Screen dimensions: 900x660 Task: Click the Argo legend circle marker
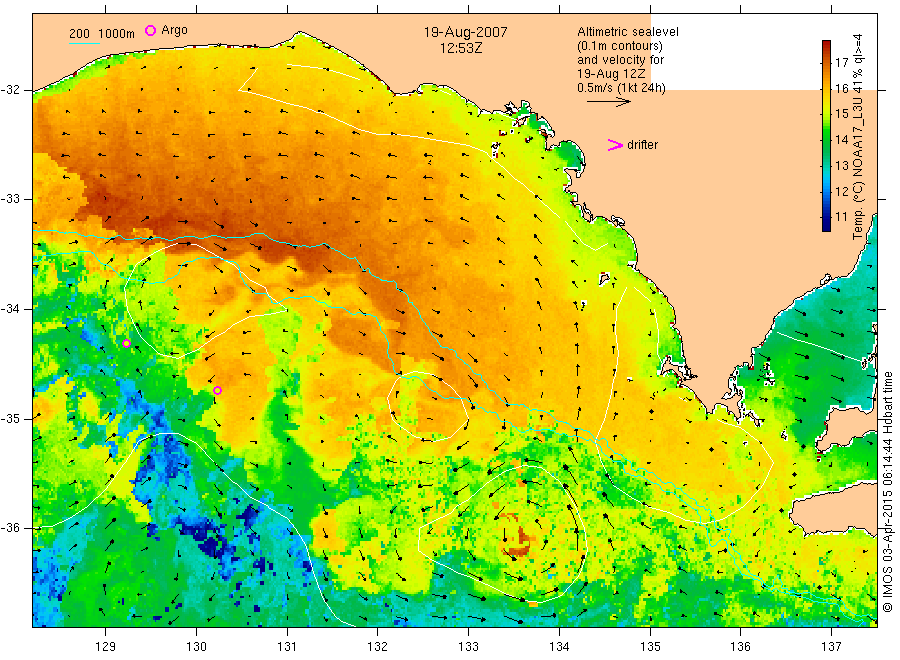click(x=150, y=30)
